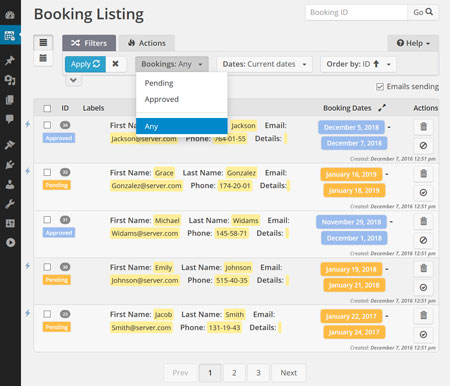Open the Media sidebar icon
The height and width of the screenshot is (386, 450).
pos(10,80)
